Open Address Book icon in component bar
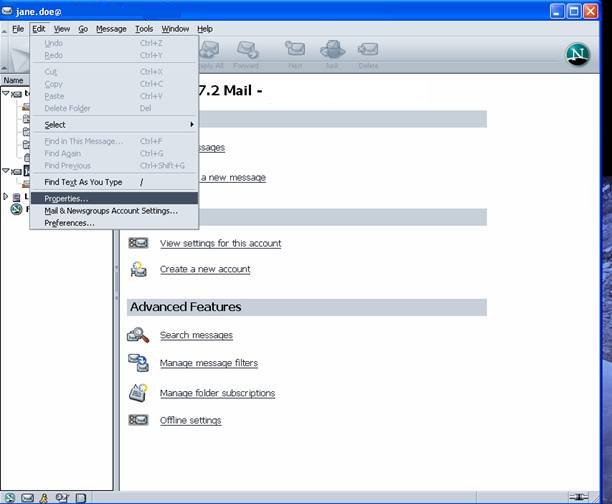The image size is (612, 504). pos(62,497)
